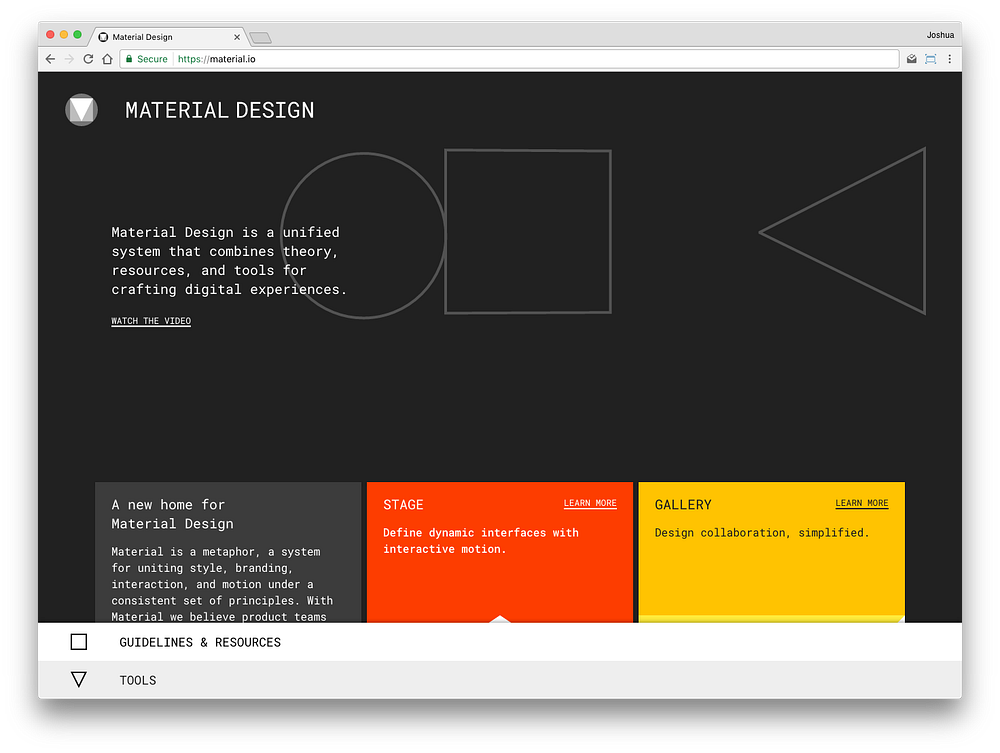This screenshot has width=1000, height=753.
Task: Click LEARN MORE on the GALLERY card
Action: click(861, 503)
